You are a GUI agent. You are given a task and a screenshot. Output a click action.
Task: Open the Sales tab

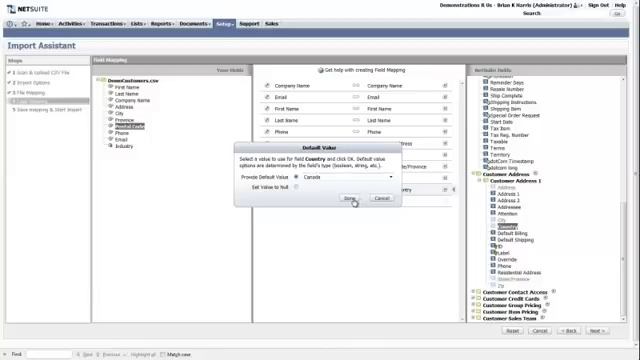pyautogui.click(x=271, y=24)
